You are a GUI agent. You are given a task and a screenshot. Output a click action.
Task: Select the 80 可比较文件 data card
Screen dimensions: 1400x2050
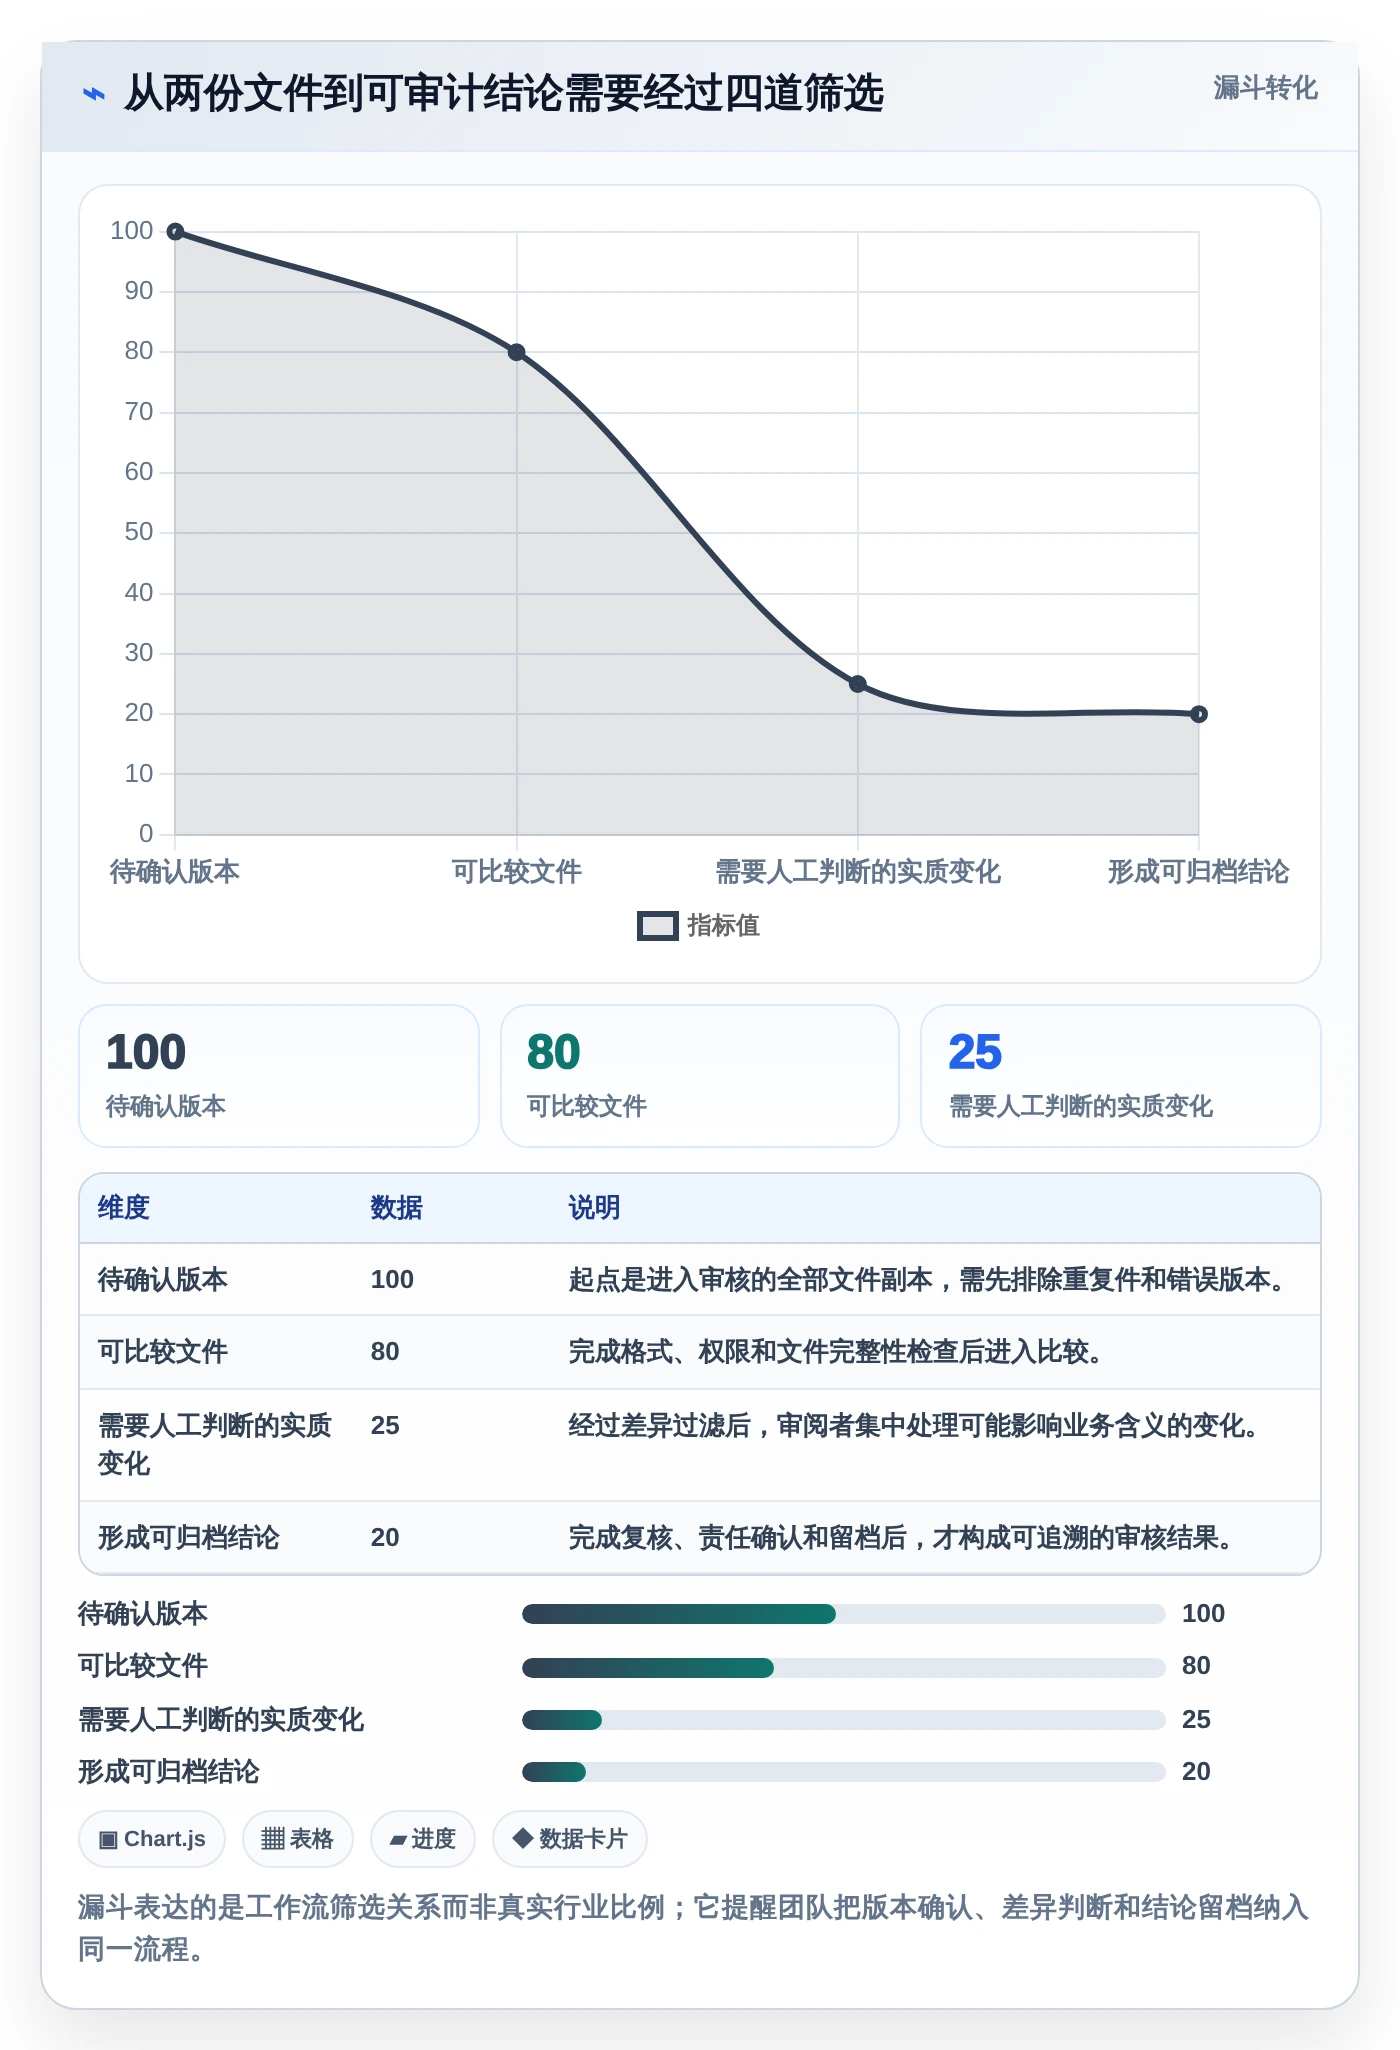[700, 1076]
